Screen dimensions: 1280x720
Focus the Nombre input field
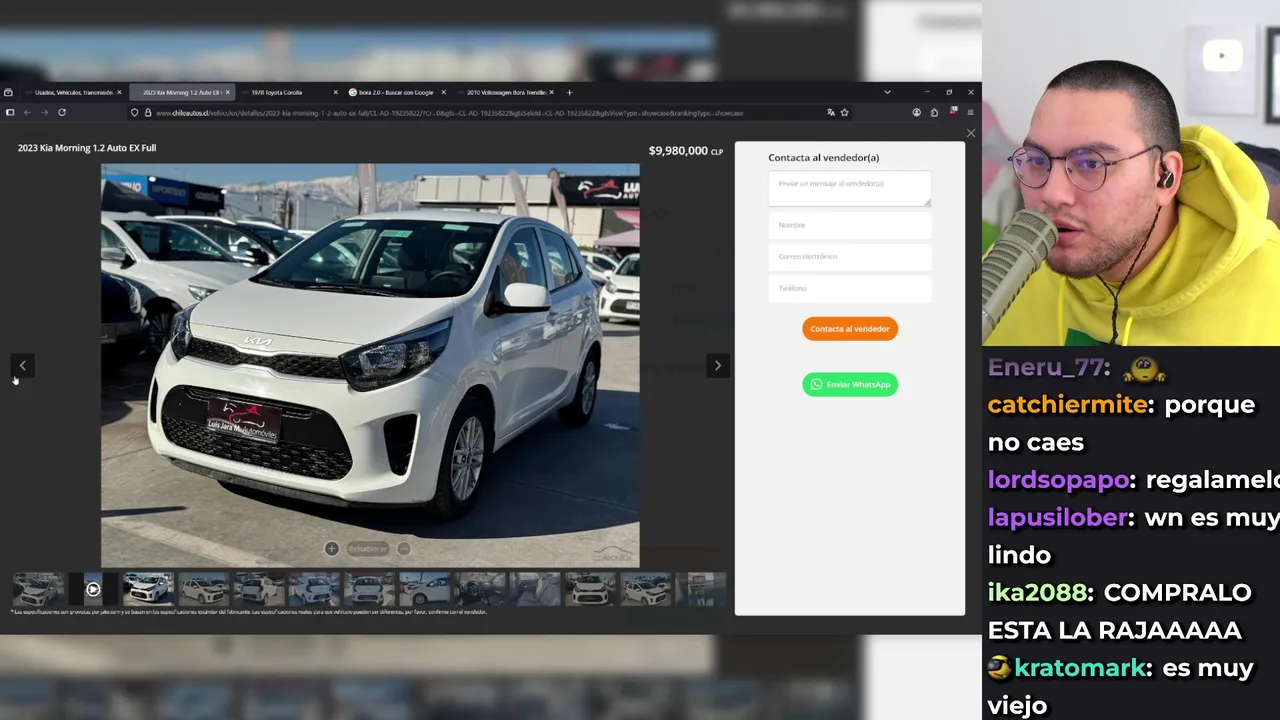tap(849, 225)
